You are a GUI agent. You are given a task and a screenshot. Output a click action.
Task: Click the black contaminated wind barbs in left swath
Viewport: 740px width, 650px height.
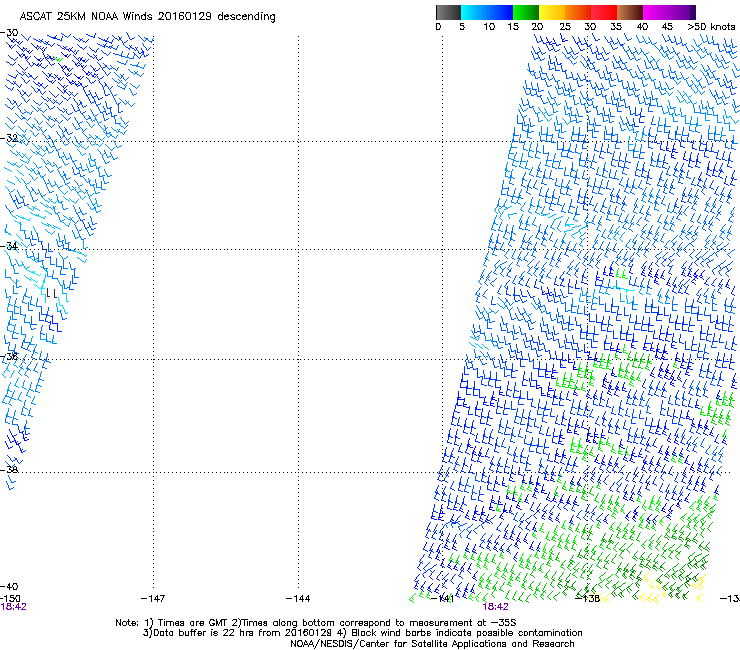(x=52, y=294)
